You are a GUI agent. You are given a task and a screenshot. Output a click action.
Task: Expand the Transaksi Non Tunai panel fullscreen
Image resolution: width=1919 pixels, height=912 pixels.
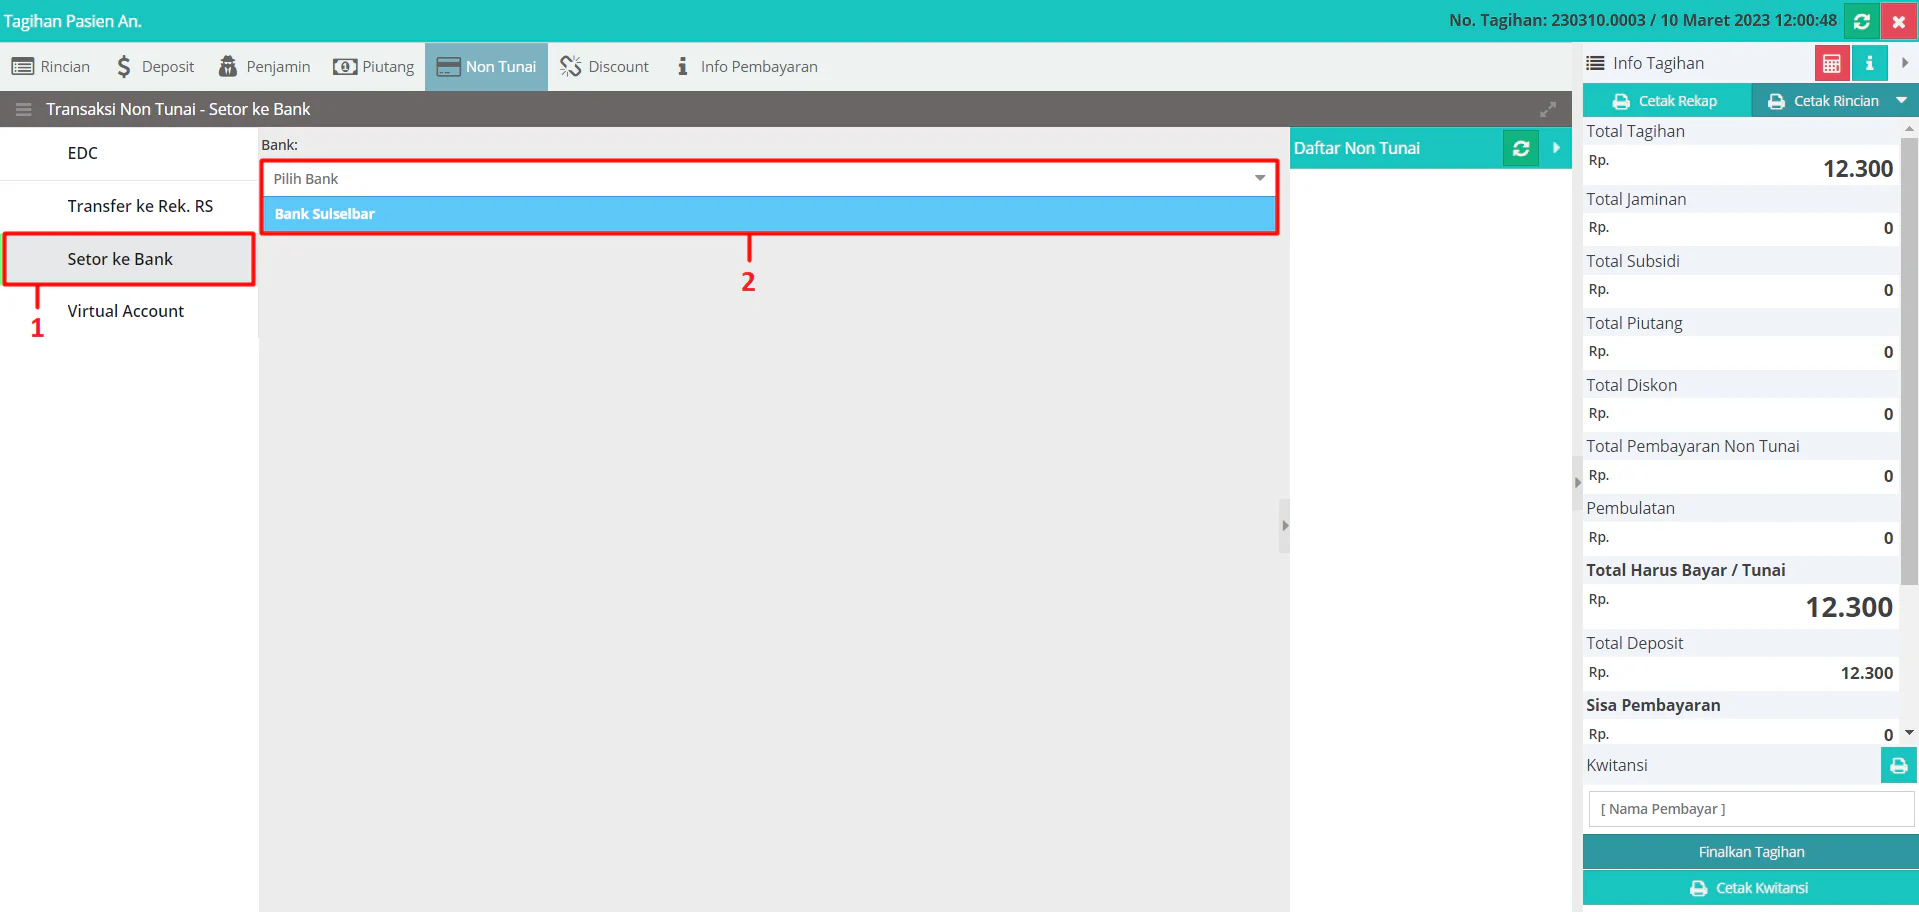(1548, 109)
